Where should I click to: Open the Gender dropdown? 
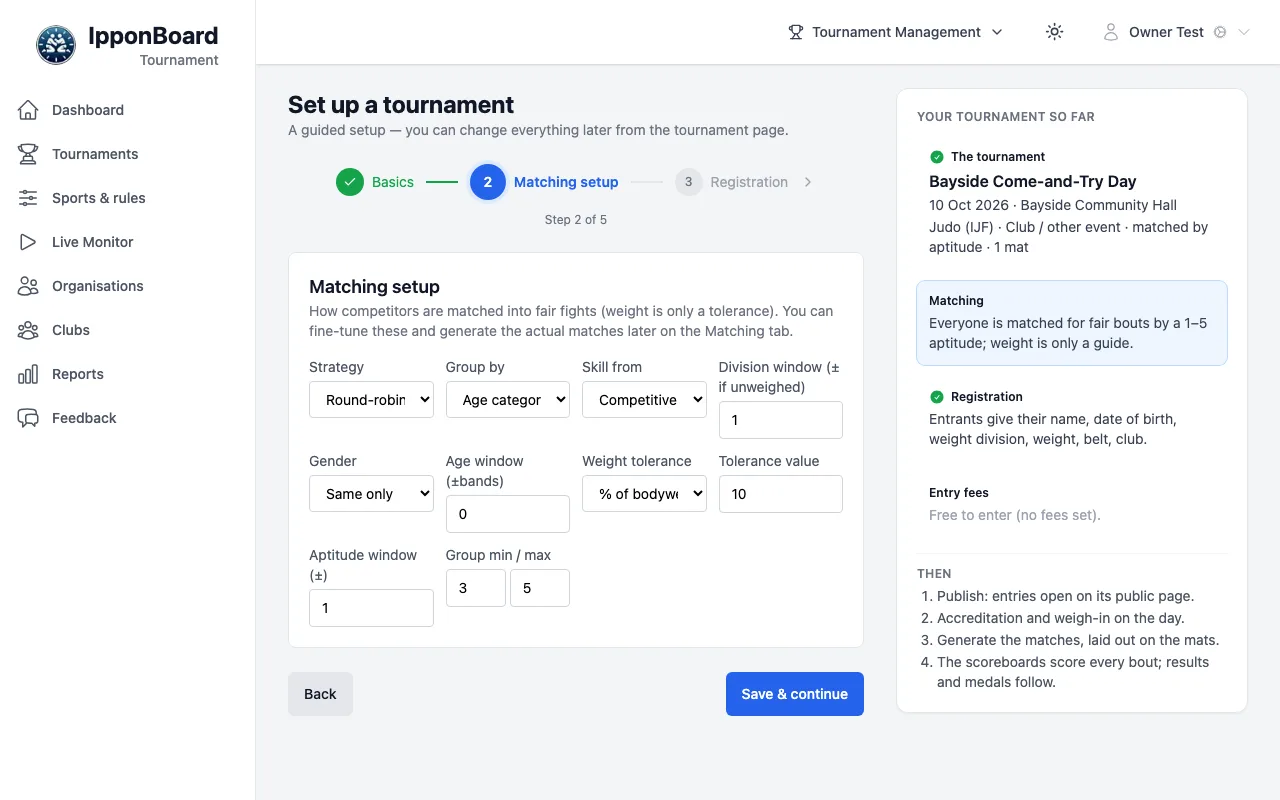pyautogui.click(x=371, y=494)
